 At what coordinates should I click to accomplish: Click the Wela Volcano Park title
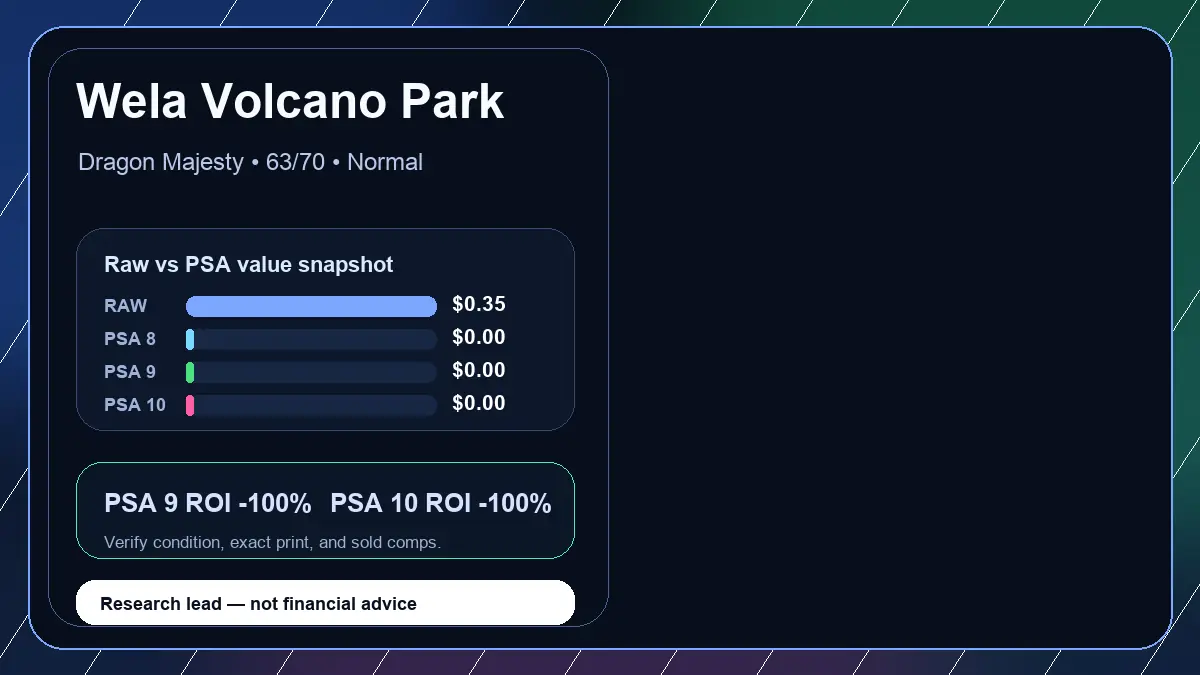point(290,101)
